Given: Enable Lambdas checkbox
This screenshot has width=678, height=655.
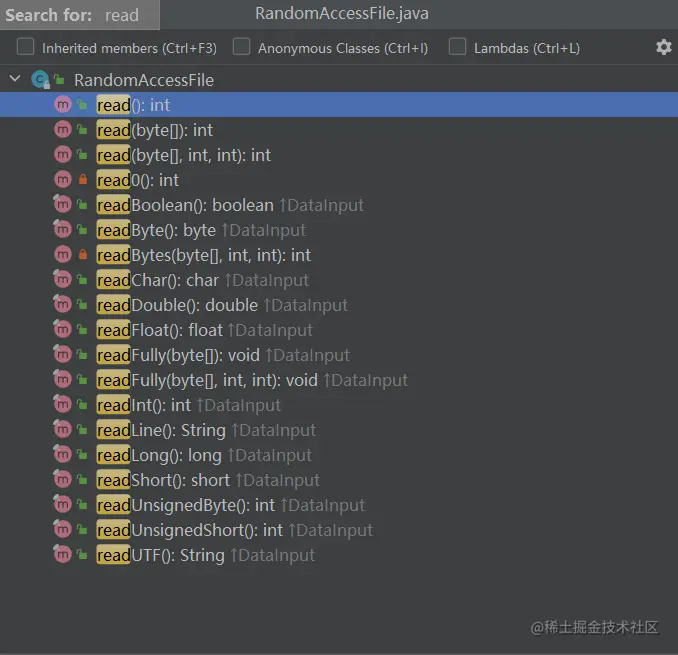Looking at the screenshot, I should tap(457, 47).
